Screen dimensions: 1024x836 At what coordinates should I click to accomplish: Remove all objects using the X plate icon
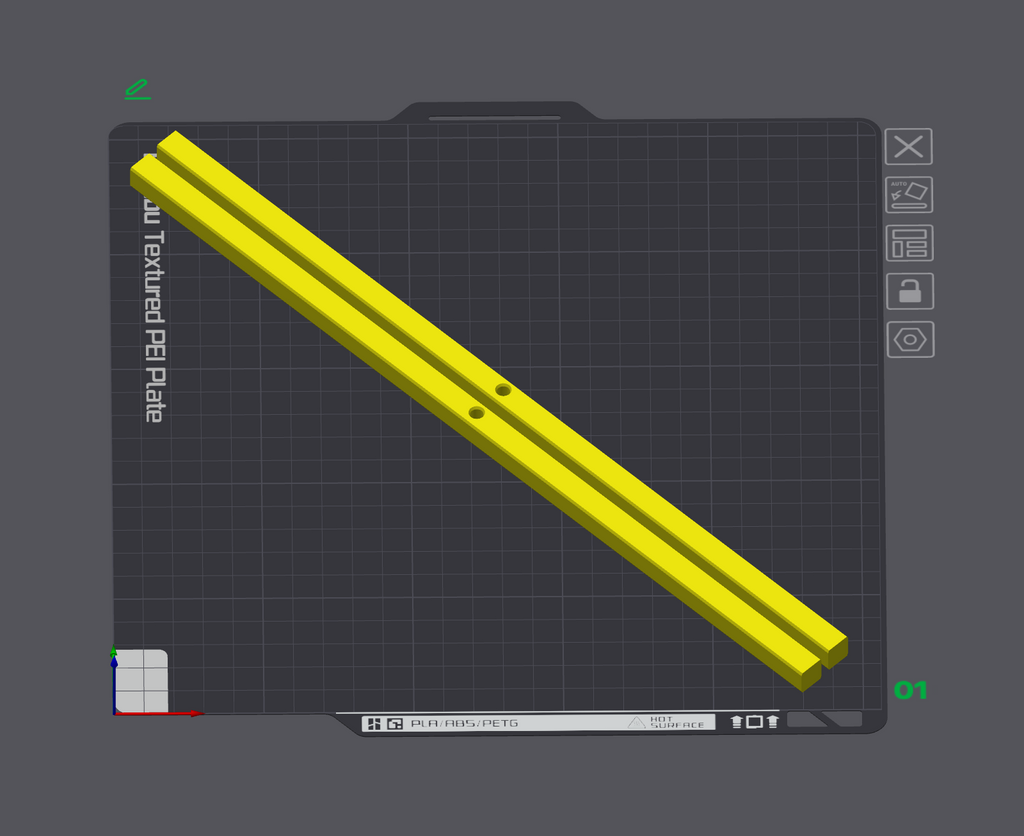tap(908, 146)
